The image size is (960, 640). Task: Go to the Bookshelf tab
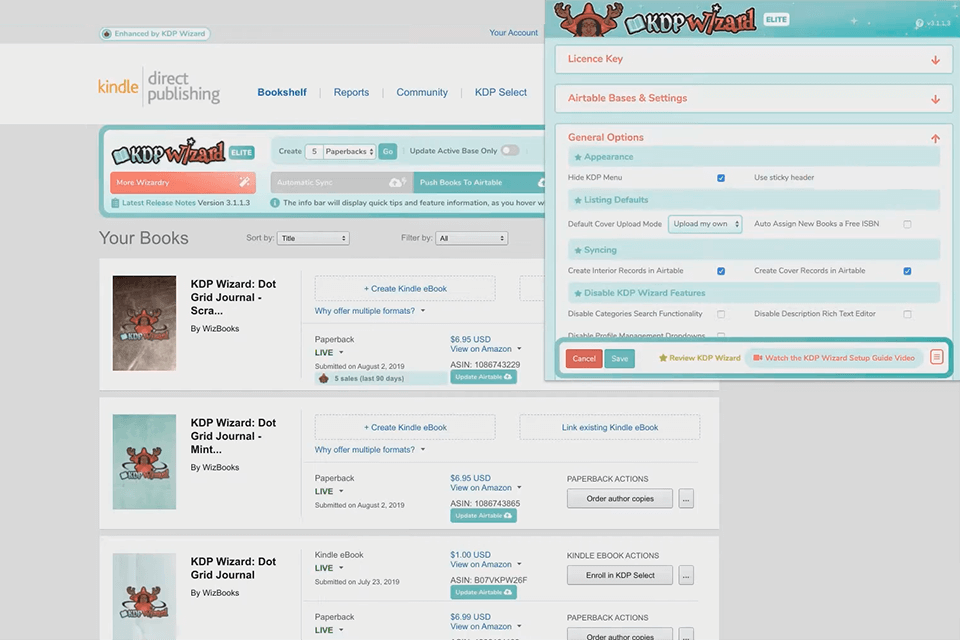282,92
